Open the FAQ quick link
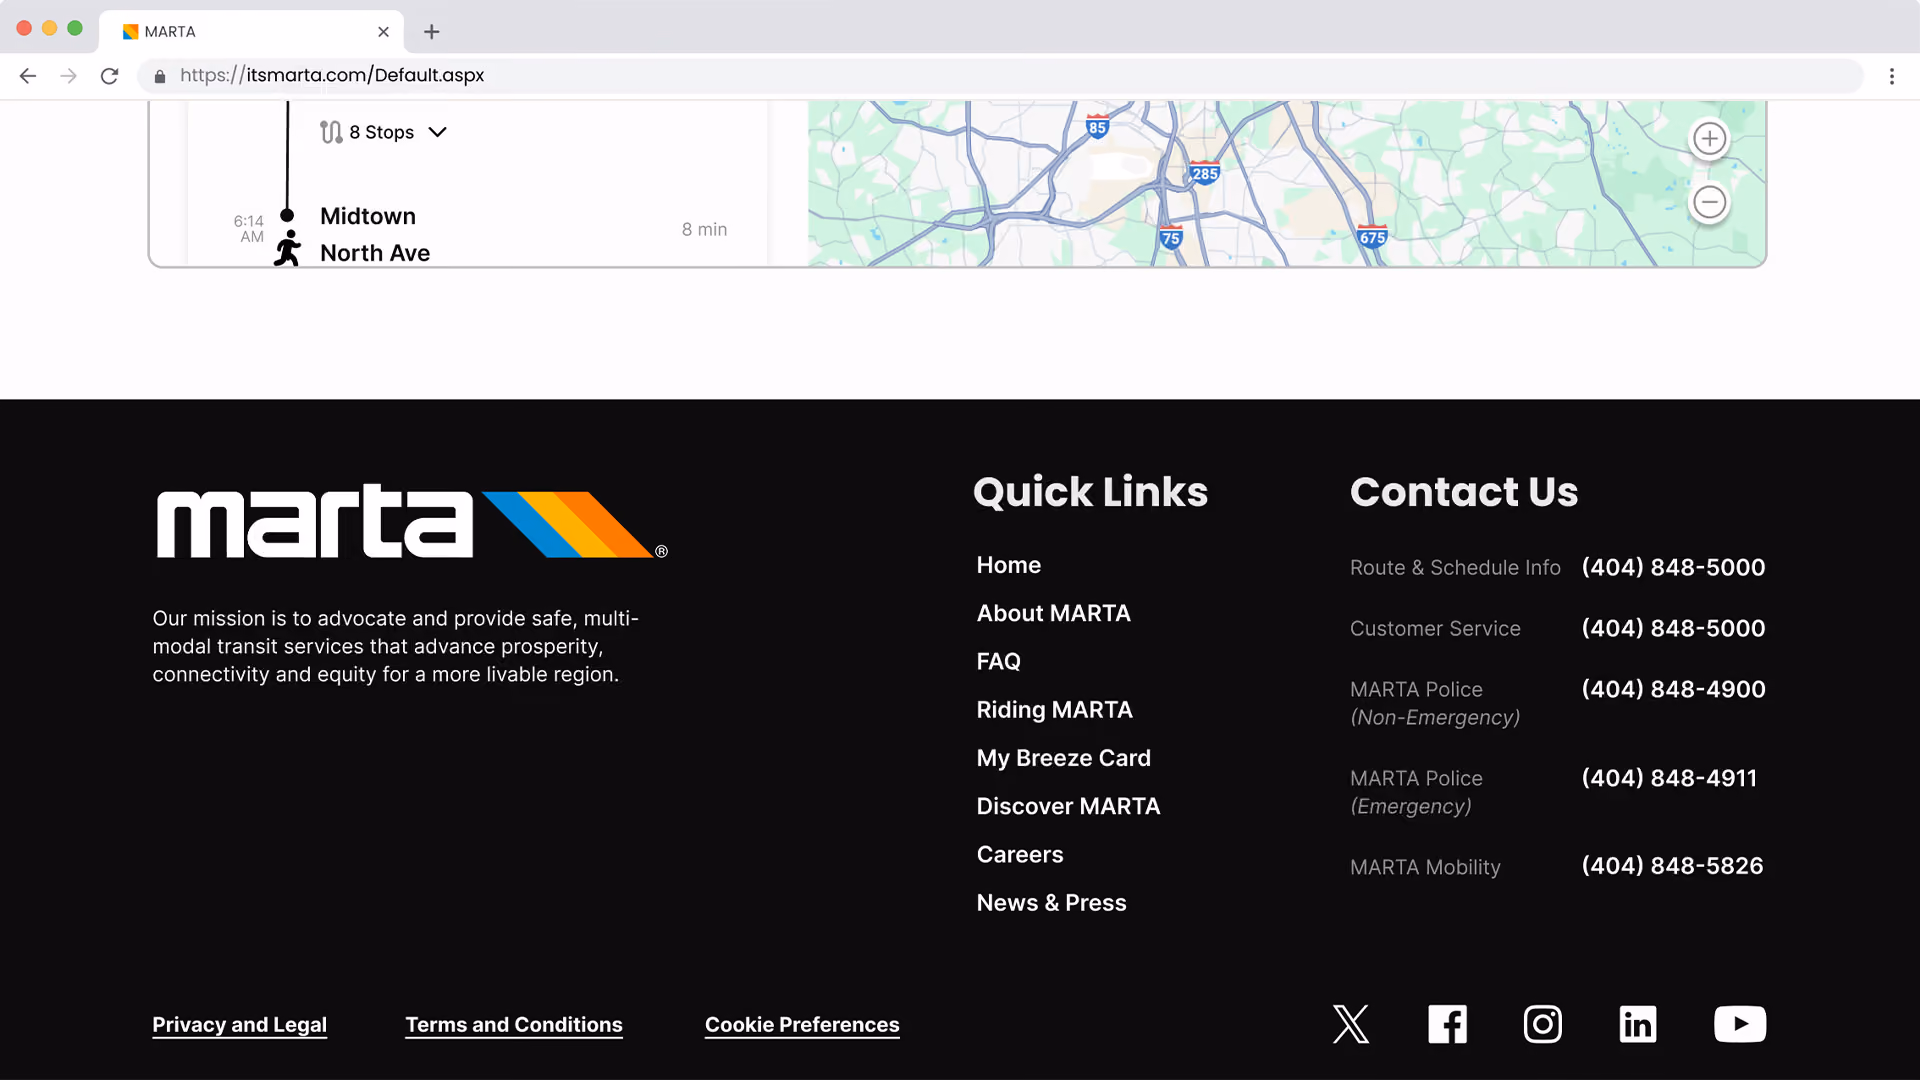 pyautogui.click(x=998, y=661)
